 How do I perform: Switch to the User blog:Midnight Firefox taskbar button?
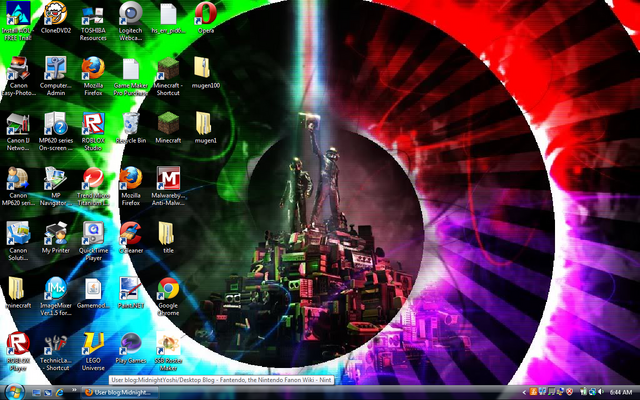click(x=120, y=393)
